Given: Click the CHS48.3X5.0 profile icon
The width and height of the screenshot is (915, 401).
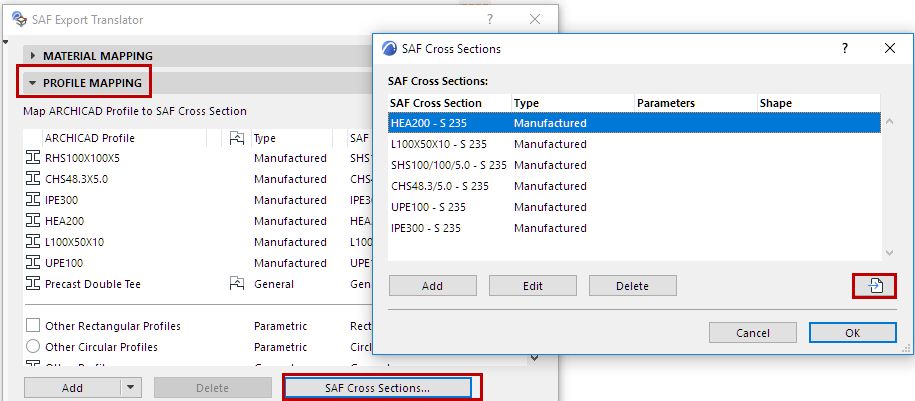Looking at the screenshot, I should [x=33, y=179].
